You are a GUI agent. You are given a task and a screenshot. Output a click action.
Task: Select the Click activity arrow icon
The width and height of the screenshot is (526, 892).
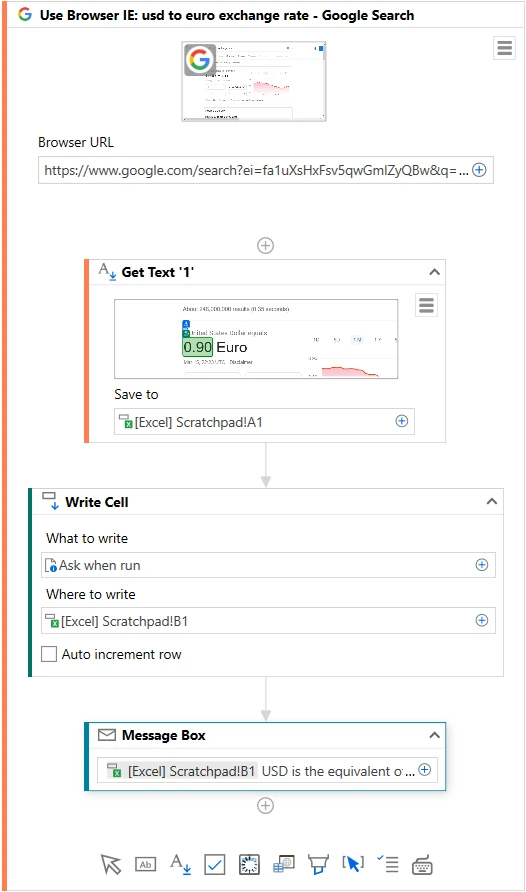pyautogui.click(x=111, y=864)
